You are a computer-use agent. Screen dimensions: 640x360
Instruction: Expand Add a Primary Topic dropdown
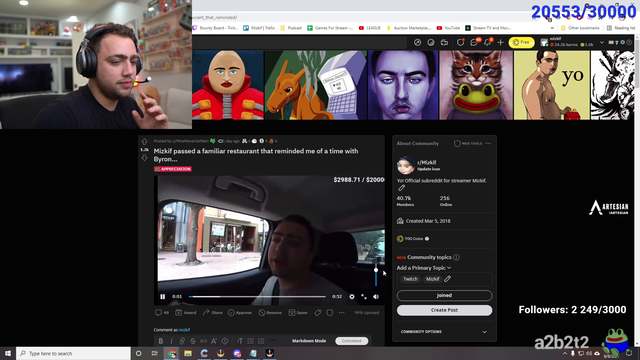424,268
